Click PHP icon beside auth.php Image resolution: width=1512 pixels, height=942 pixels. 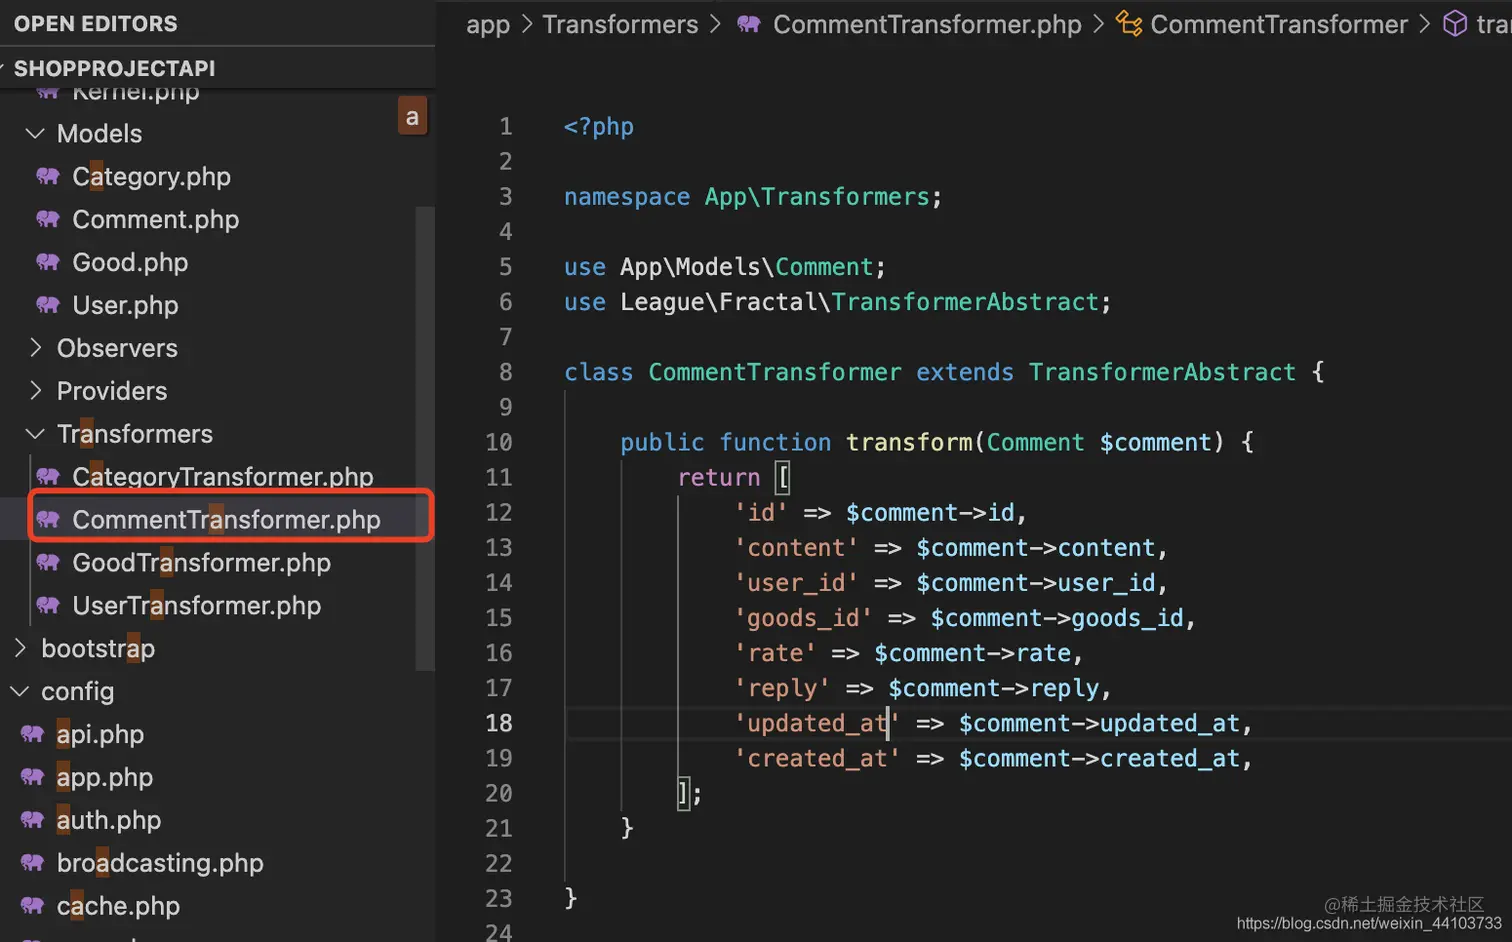pos(32,821)
